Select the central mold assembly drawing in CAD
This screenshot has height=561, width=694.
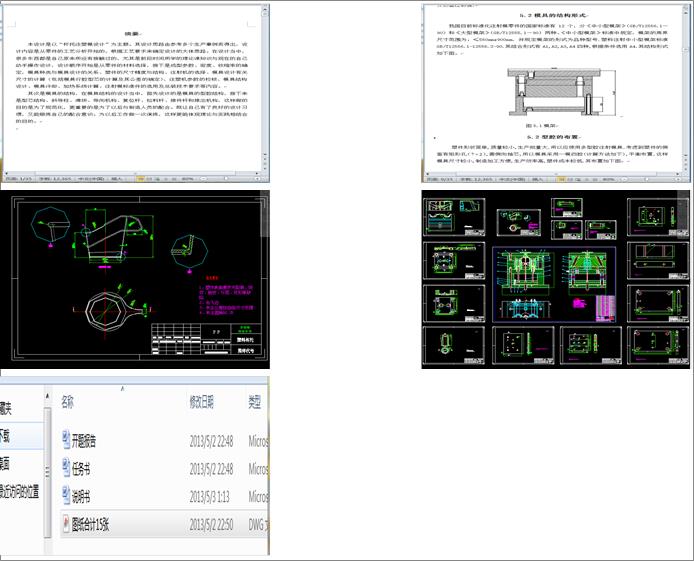point(554,284)
